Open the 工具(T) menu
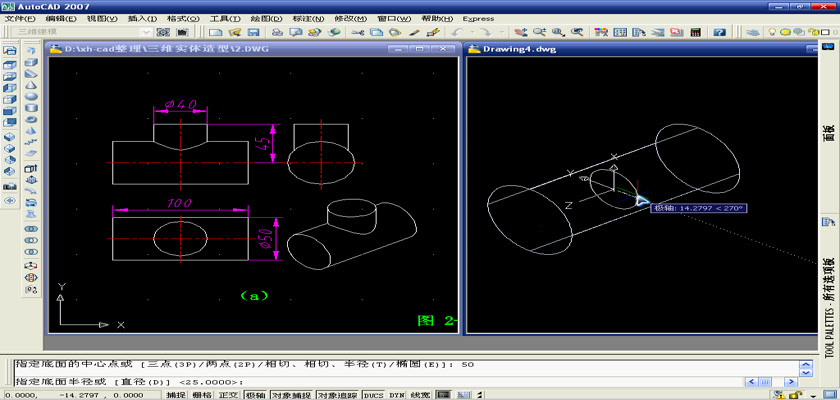 (225, 19)
